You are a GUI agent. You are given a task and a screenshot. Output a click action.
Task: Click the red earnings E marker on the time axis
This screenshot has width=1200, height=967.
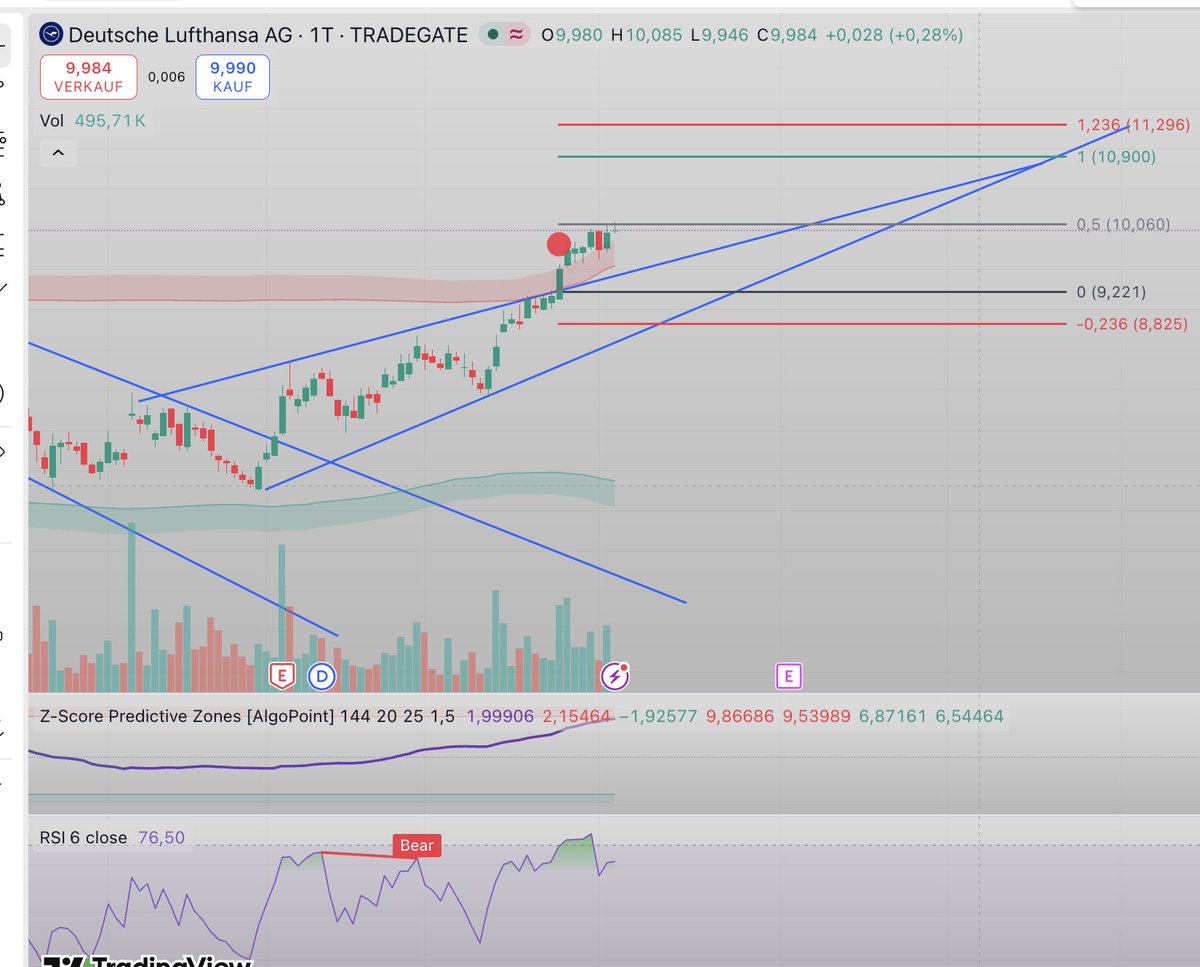click(282, 676)
